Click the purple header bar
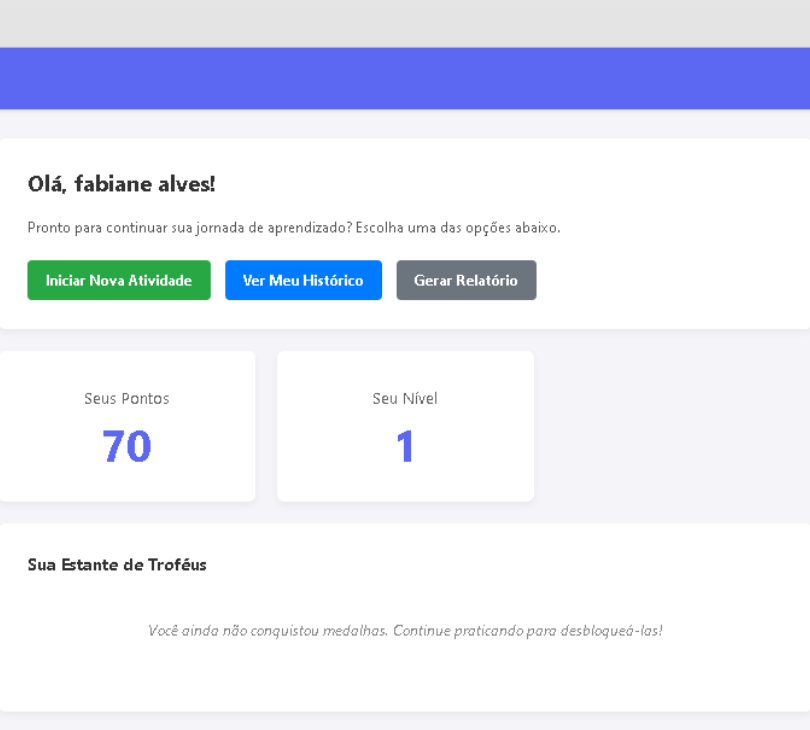 (x=405, y=78)
